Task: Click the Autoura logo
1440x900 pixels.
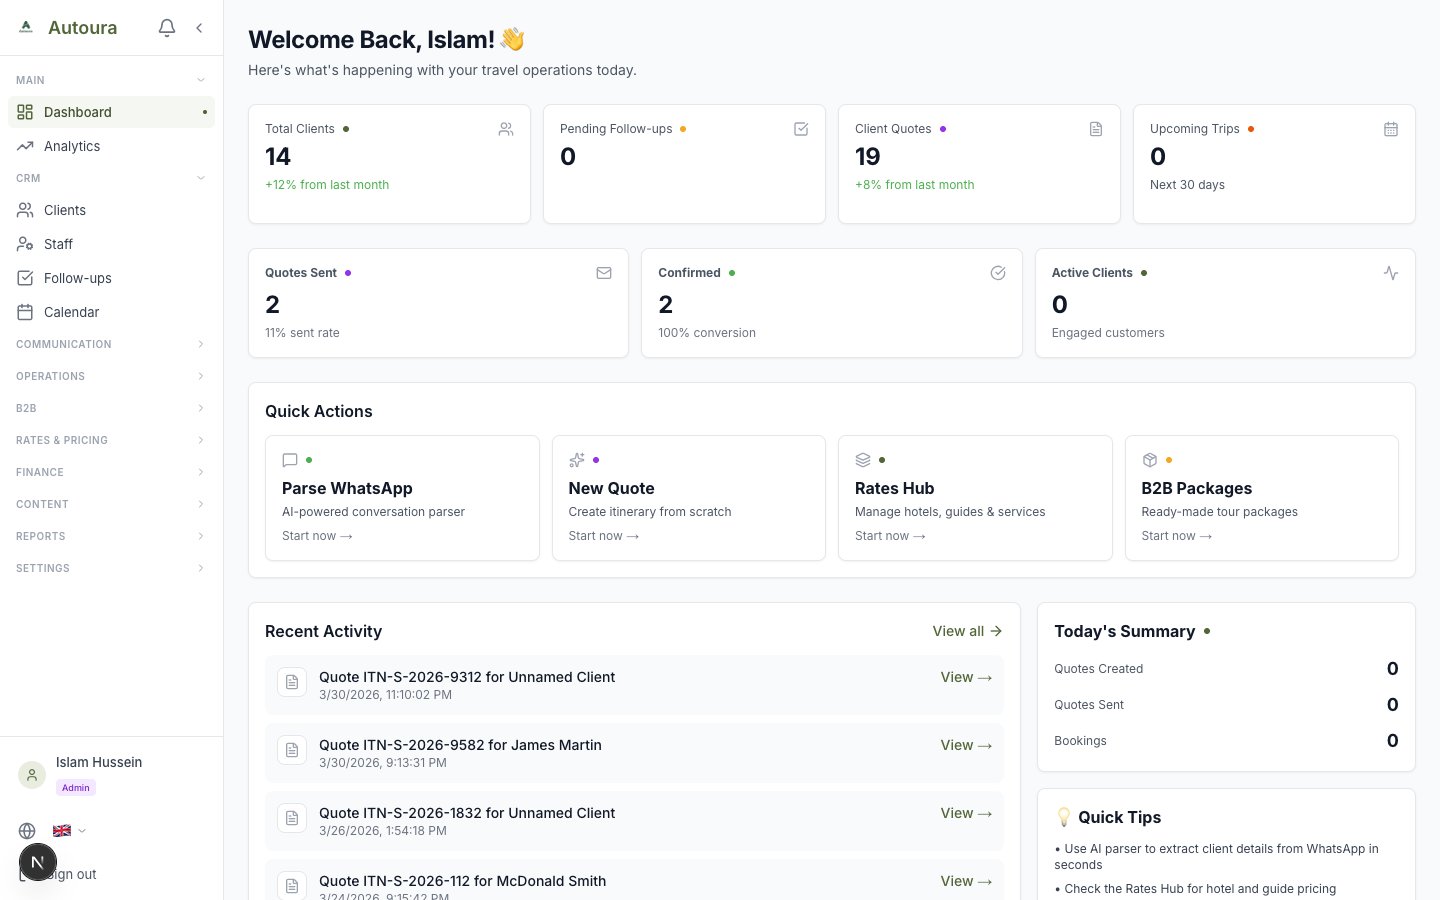Action: click(26, 28)
